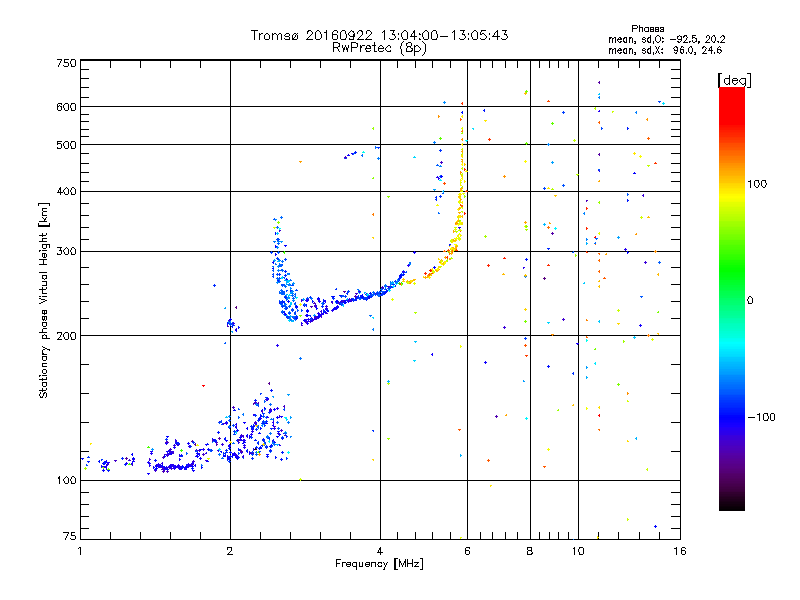The image size is (800, 600).
Task: Click the black bottom end of the colorbar
Action: click(x=732, y=506)
